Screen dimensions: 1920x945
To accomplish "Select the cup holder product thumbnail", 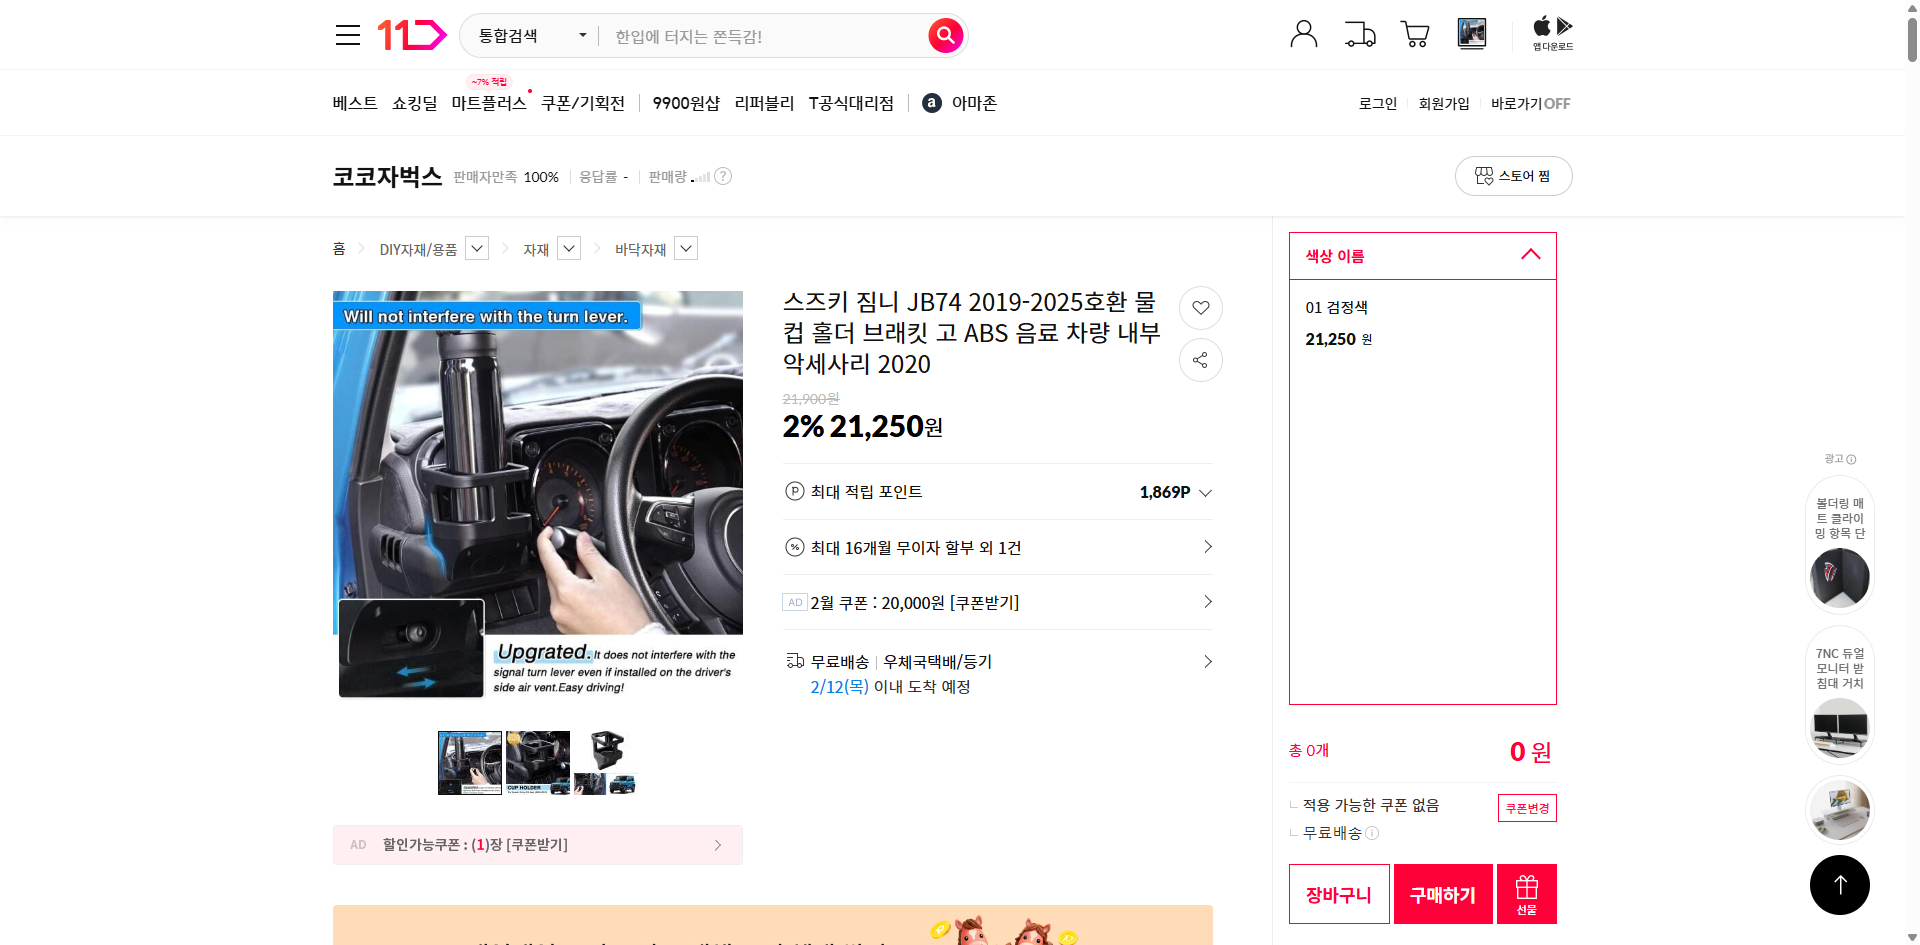I will (538, 762).
